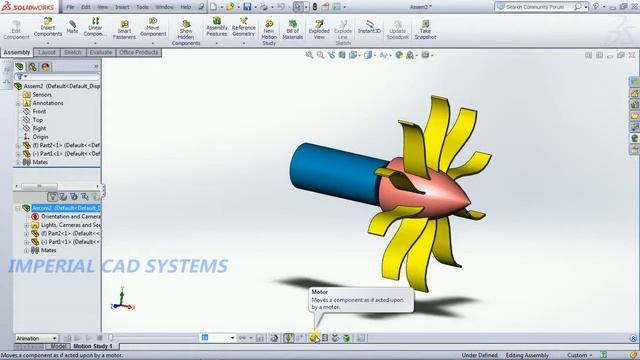
Task: Toggle AutoKey in the motion toolbar
Action: pyautogui.click(x=289, y=338)
